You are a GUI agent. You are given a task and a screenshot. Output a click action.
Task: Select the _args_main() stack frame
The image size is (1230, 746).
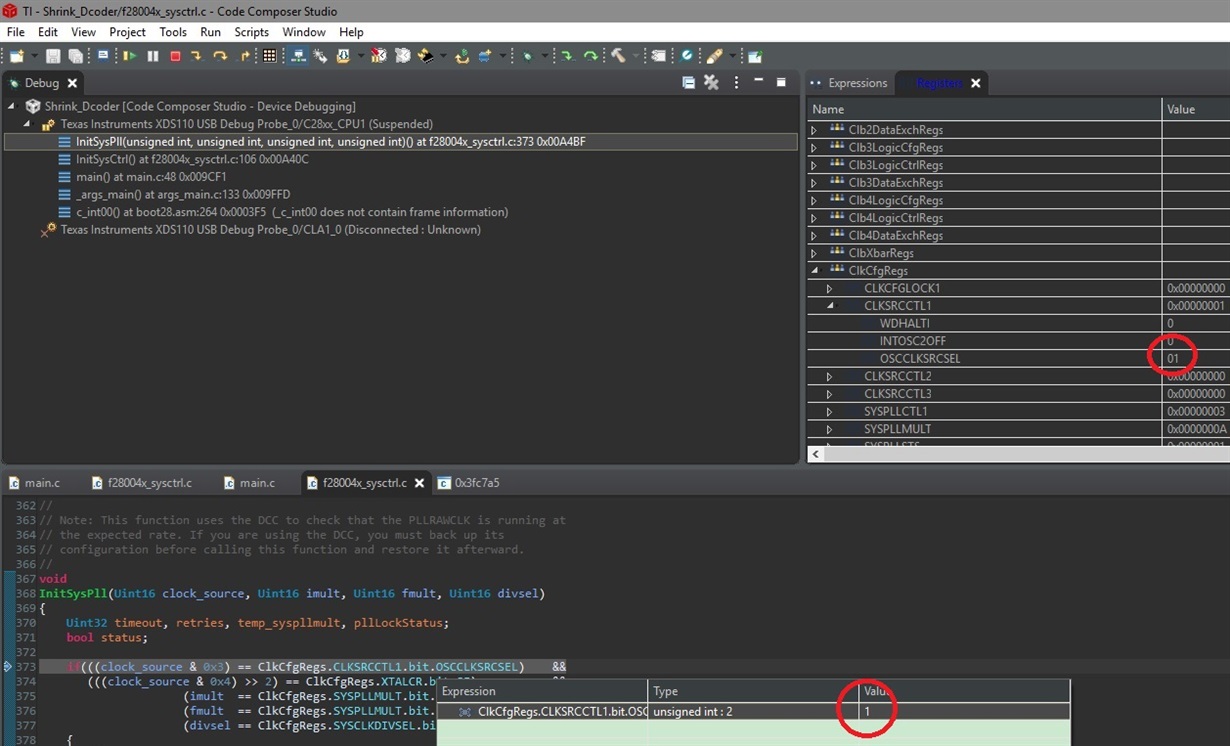(x=183, y=194)
